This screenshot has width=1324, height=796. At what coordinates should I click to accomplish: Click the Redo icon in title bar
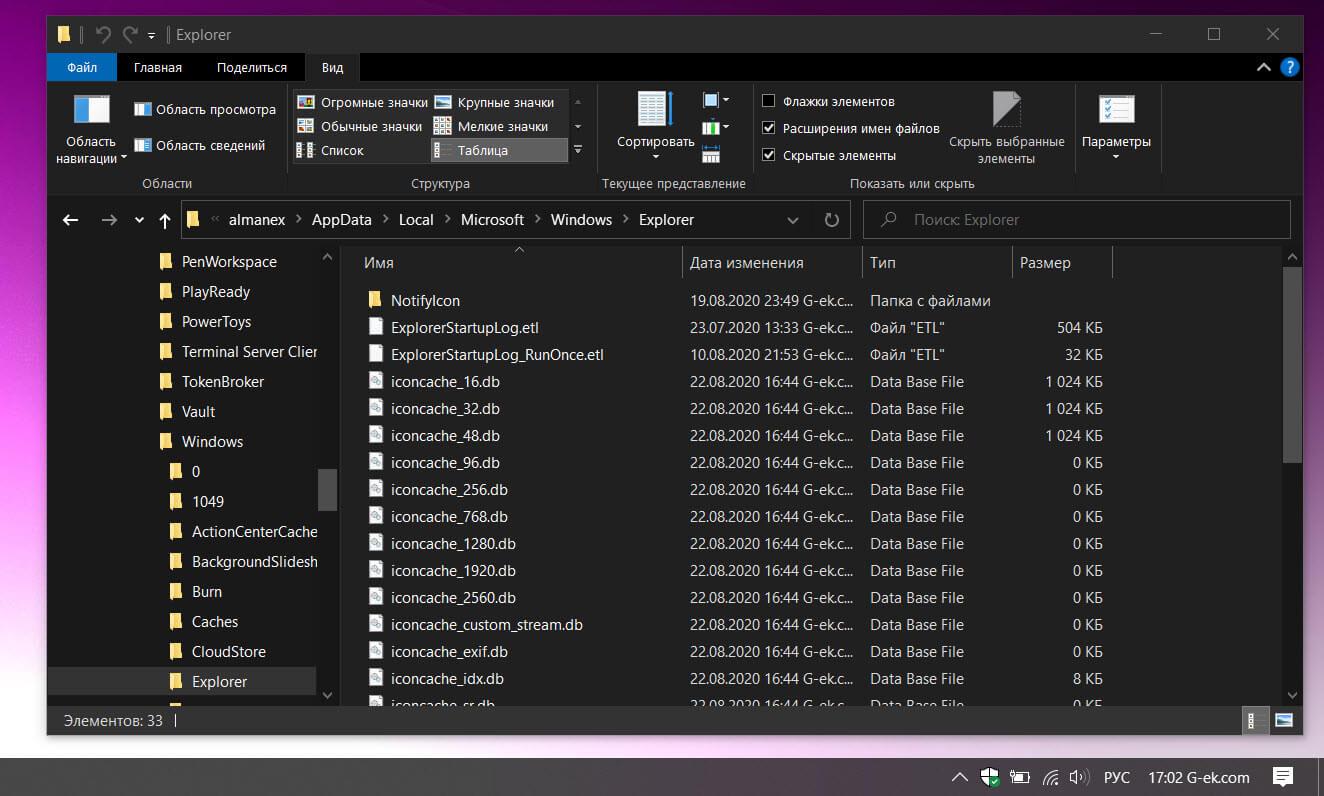pos(130,34)
